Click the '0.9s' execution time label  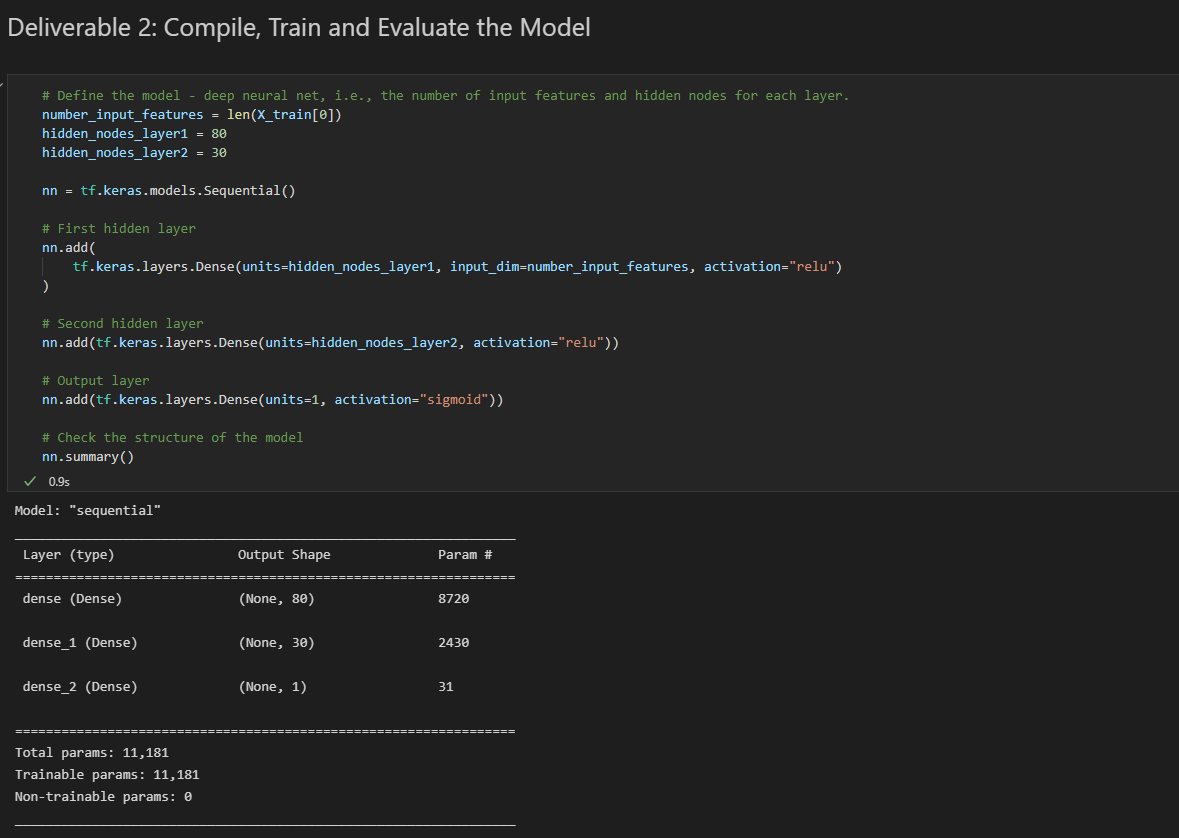[59, 481]
